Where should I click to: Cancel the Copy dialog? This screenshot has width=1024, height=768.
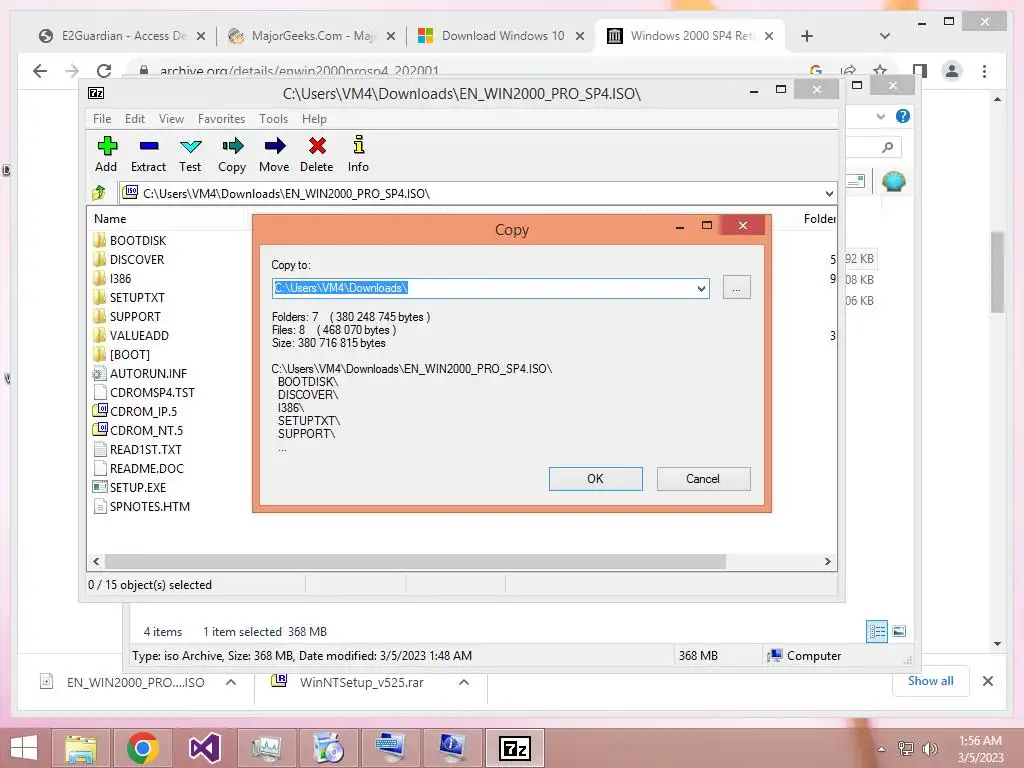tap(703, 479)
